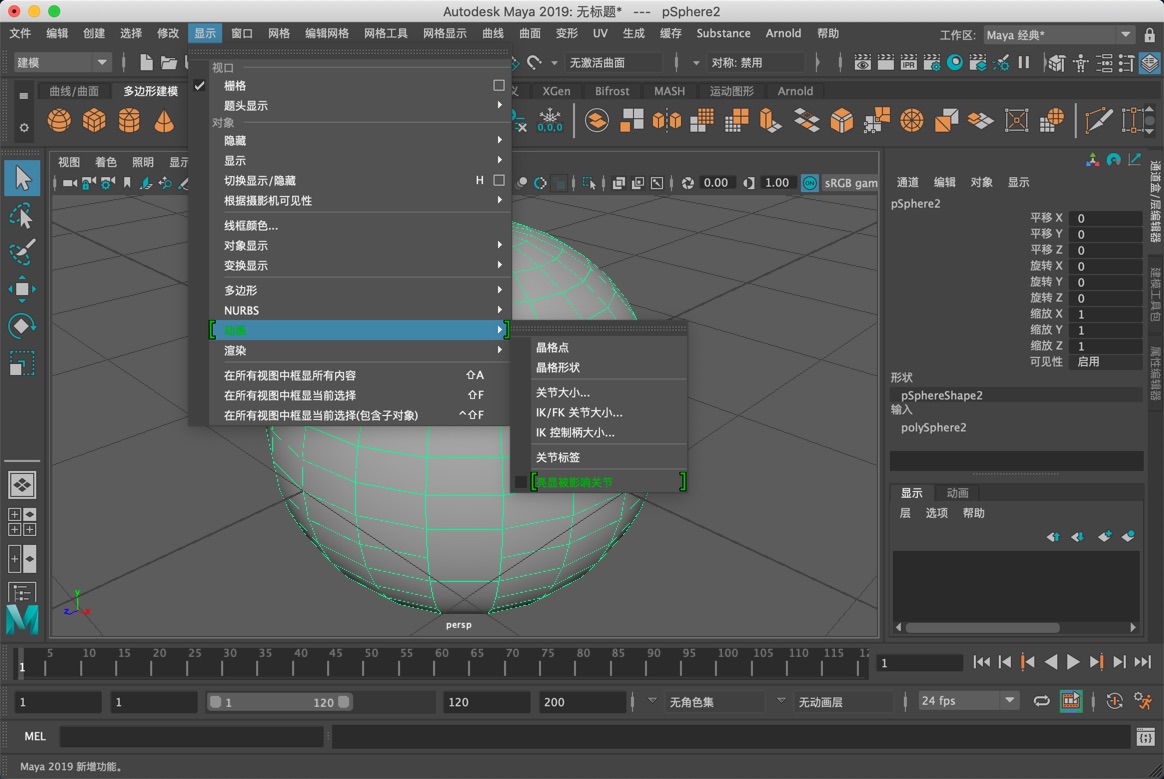Screen dimensions: 1164x779
Task: Start an IPR render from the status line
Action: pyautogui.click(x=908, y=62)
